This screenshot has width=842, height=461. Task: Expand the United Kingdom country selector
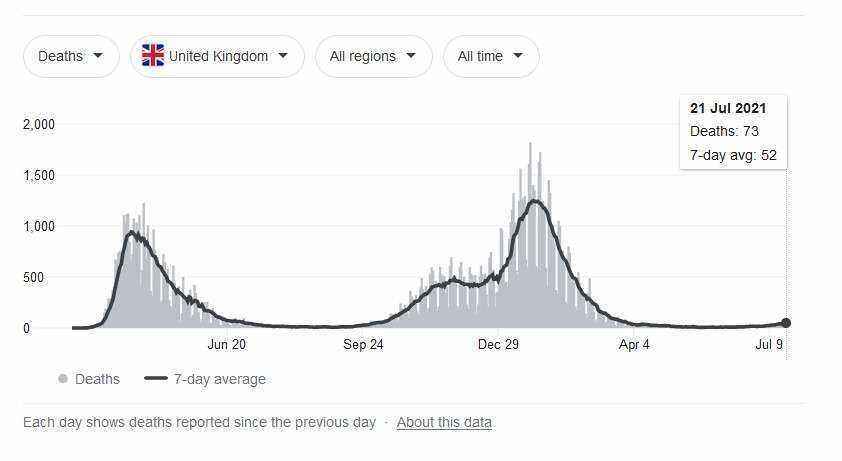click(217, 56)
